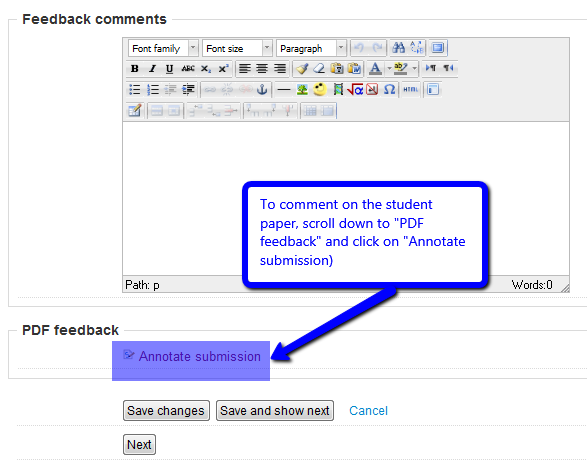Screen dimensions: 587x468
Task: Insert an anchor with anchor icon
Action: [262, 89]
